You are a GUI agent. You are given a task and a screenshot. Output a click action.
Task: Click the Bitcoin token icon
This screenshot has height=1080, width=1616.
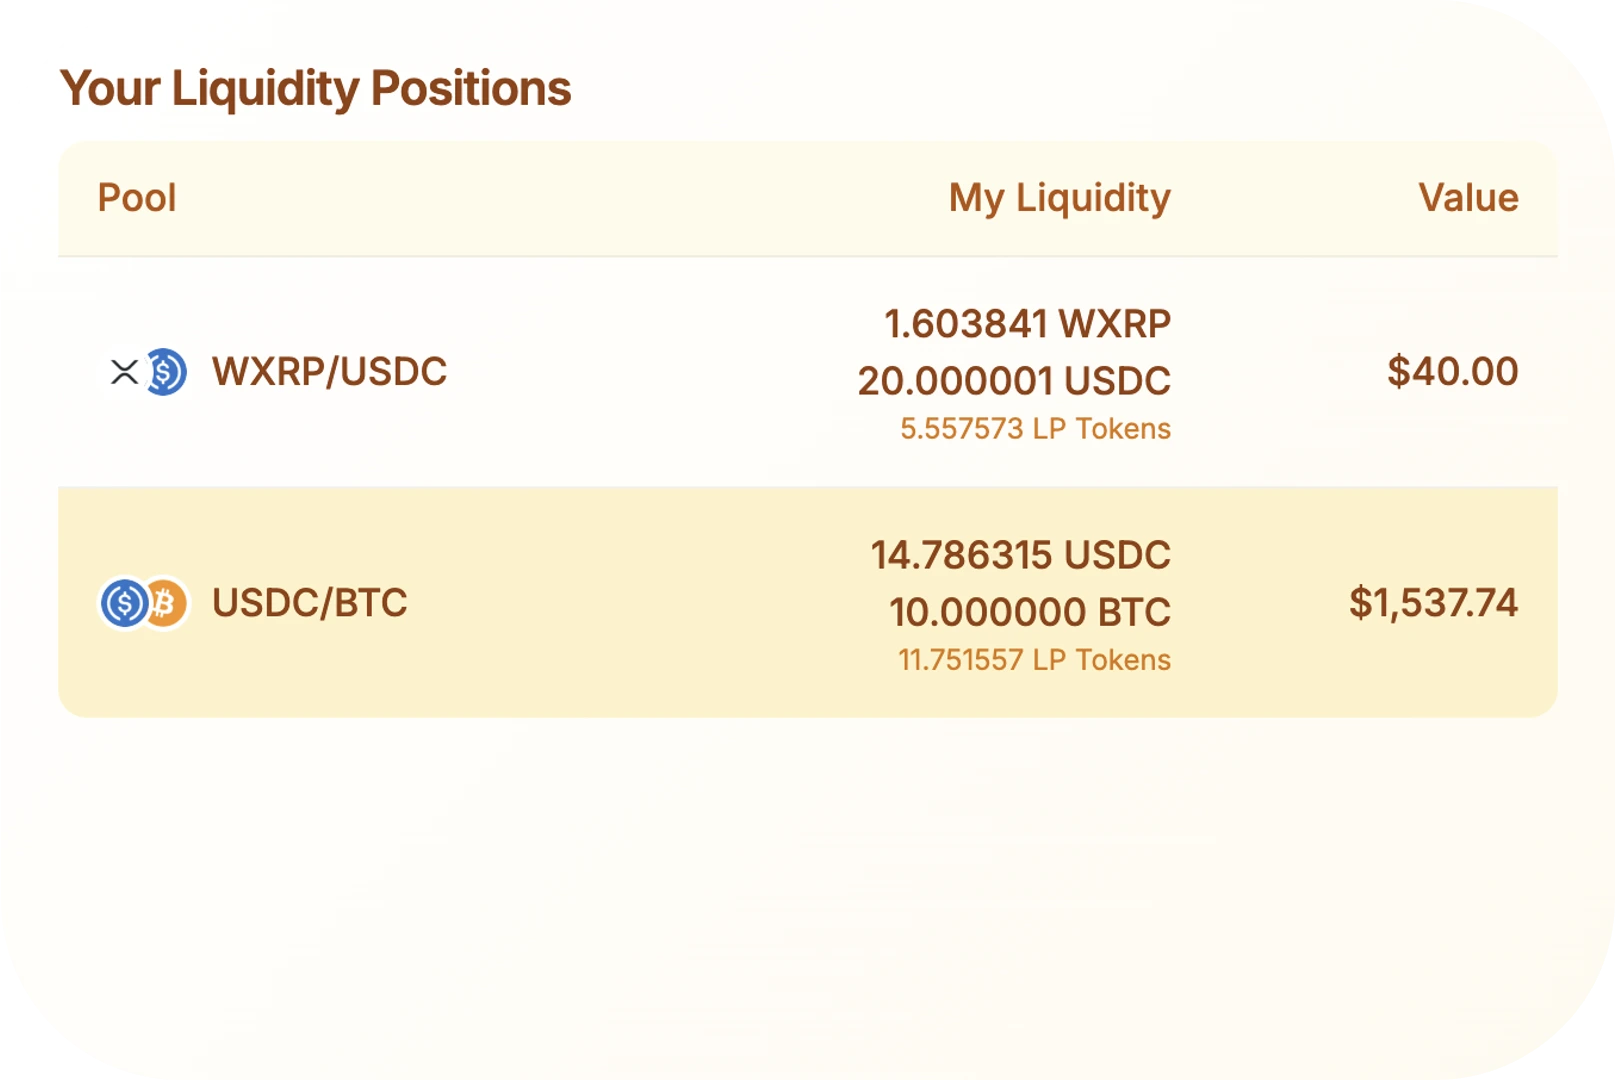165,603
